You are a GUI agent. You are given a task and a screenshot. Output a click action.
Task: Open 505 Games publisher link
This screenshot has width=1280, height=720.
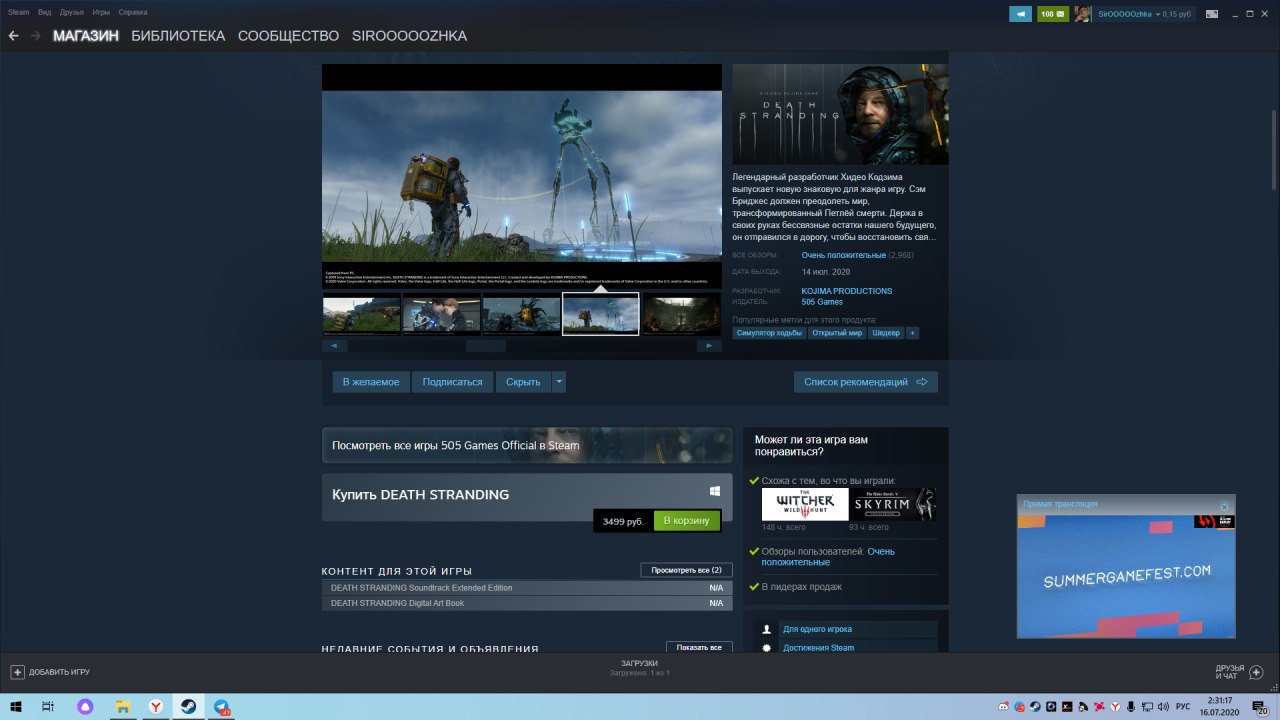[822, 302]
